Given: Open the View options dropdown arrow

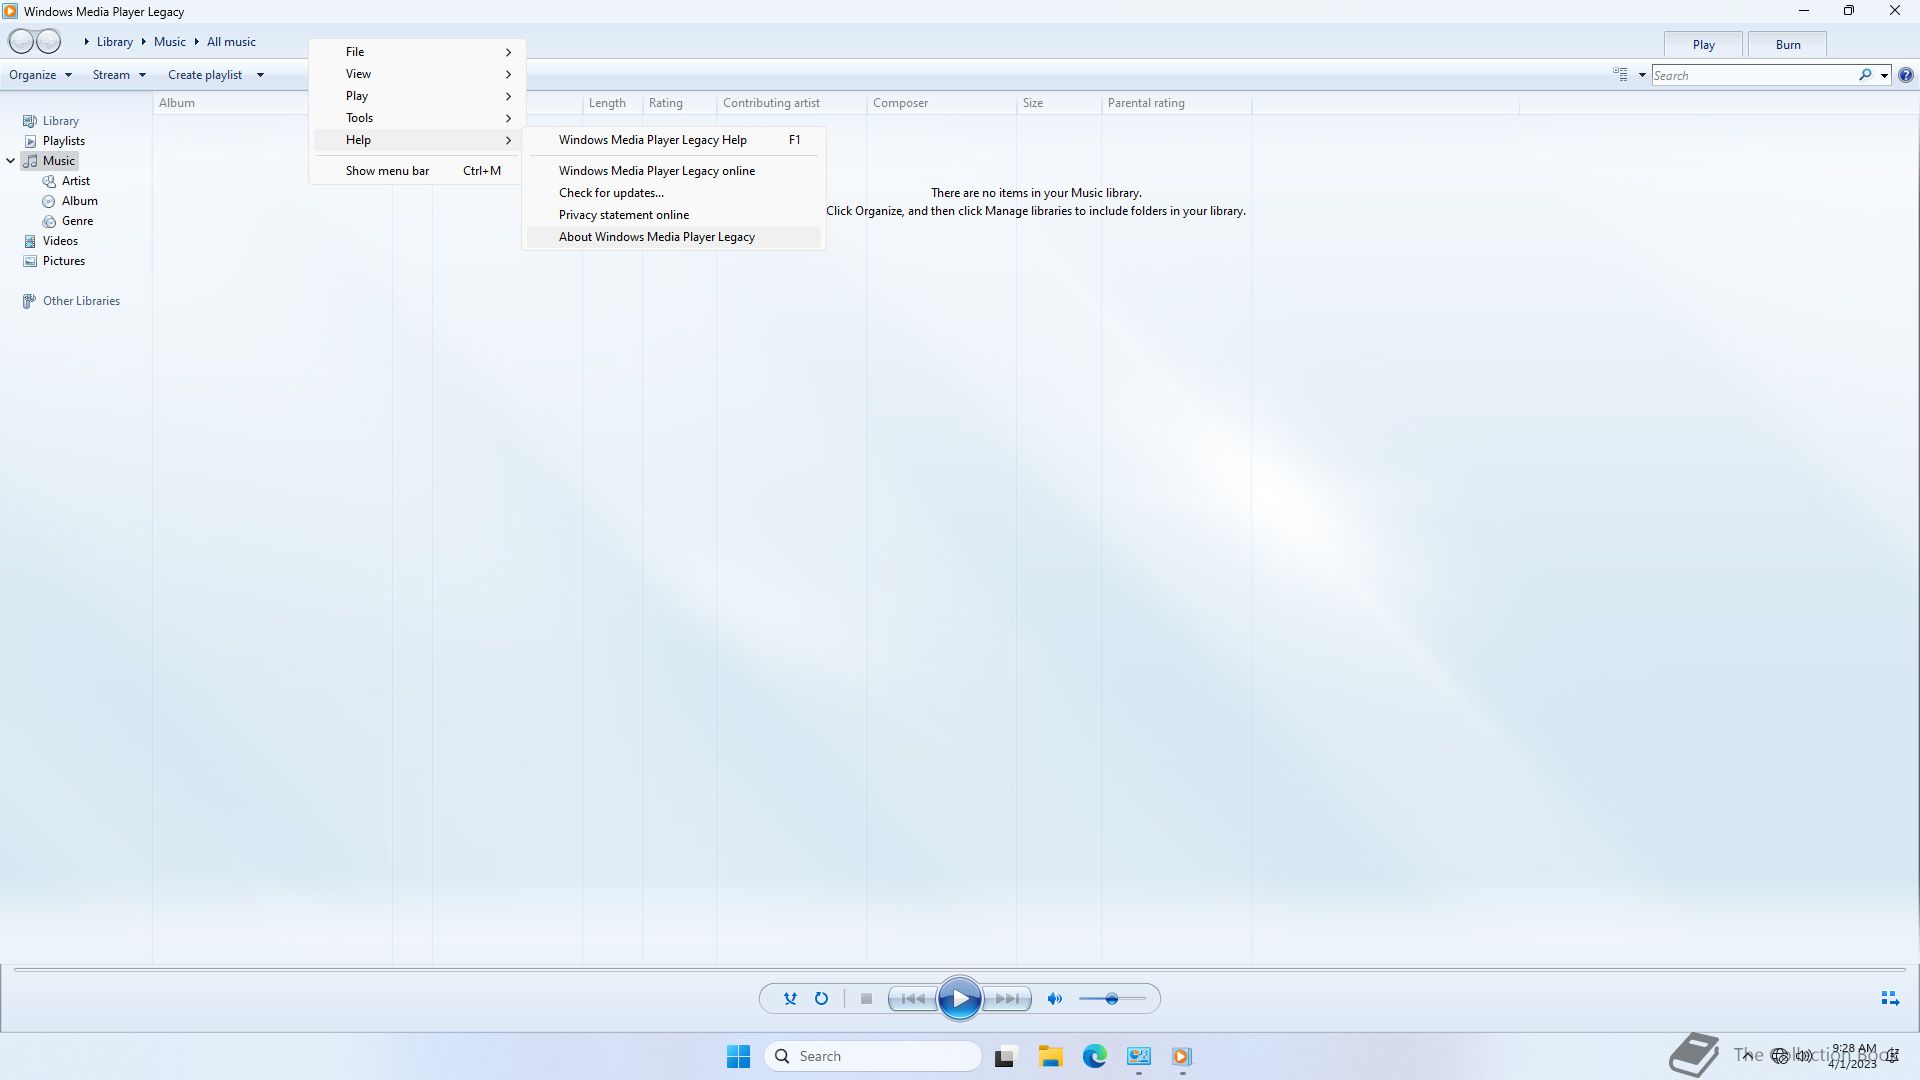Looking at the screenshot, I should tap(1642, 75).
